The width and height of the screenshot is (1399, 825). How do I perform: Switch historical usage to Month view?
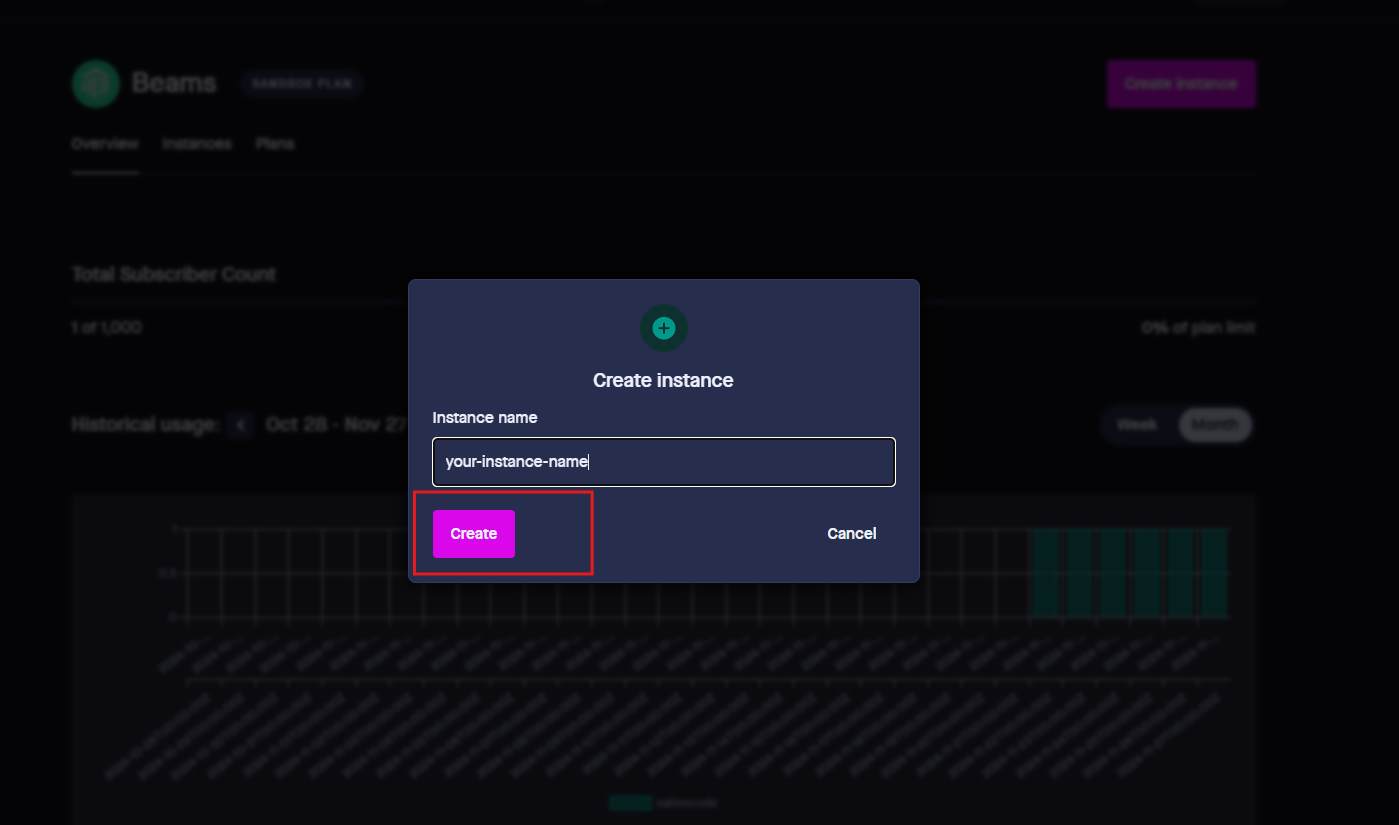click(x=1214, y=425)
